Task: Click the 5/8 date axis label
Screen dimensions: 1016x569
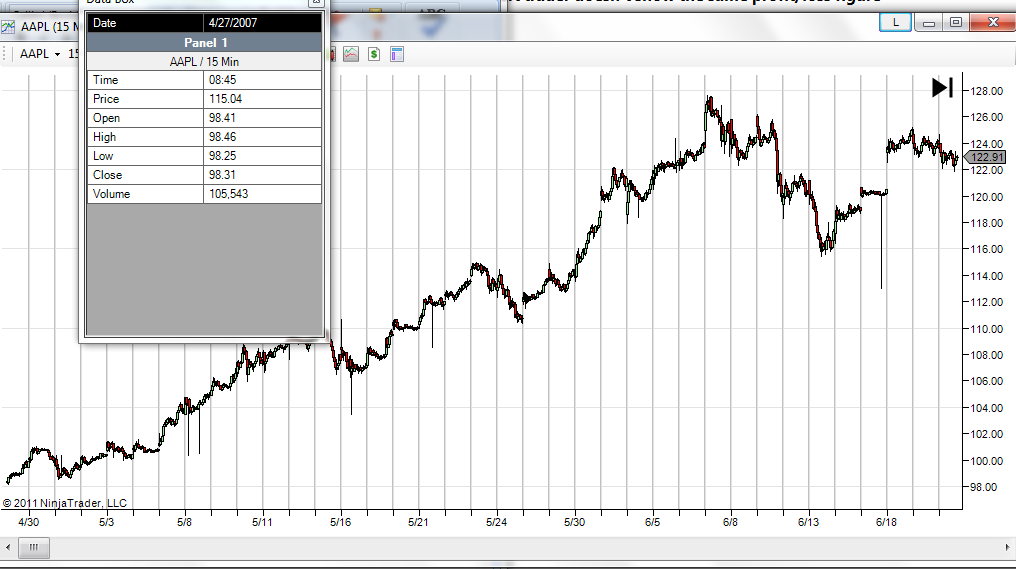Action: (185, 522)
